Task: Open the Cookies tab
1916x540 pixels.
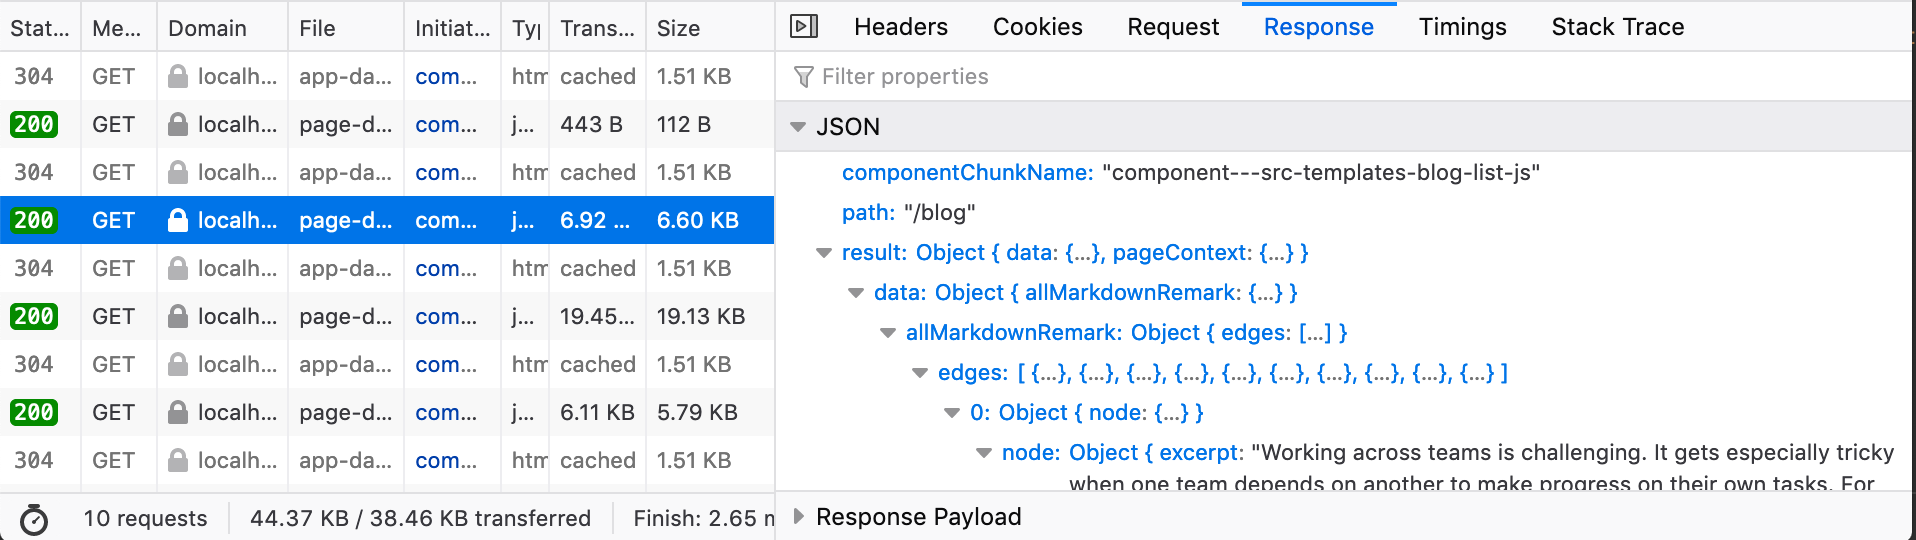Action: tap(1037, 27)
